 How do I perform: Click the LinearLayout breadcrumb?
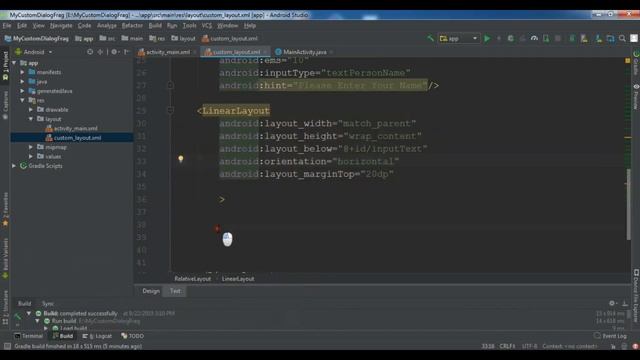[238, 279]
